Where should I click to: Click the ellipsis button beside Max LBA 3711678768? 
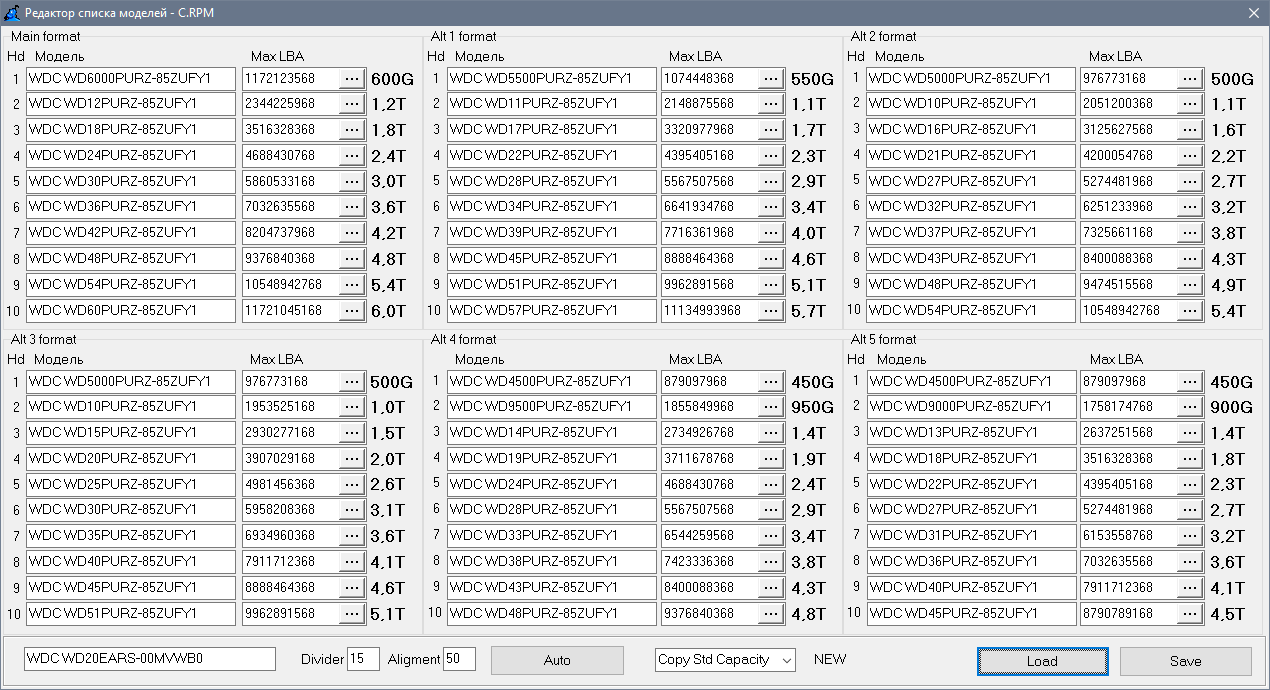click(x=771, y=459)
